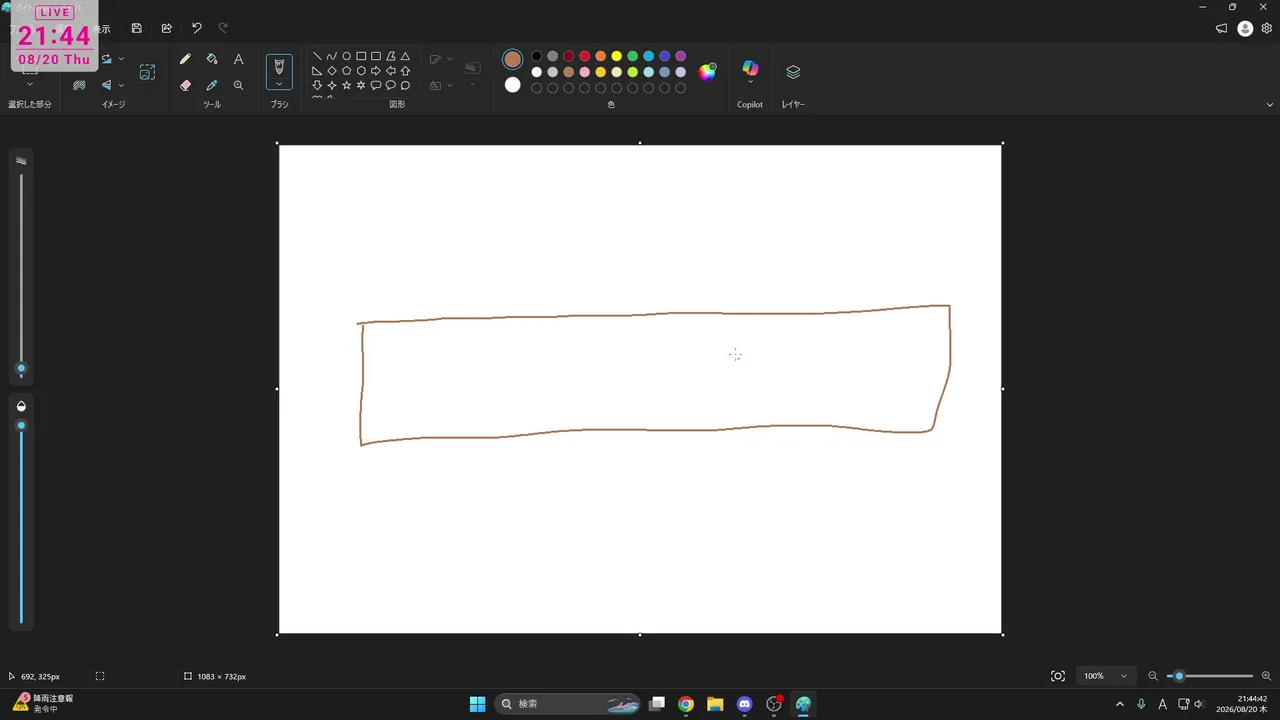1280x720 pixels.
Task: Open Discord from the taskbar
Action: point(744,704)
